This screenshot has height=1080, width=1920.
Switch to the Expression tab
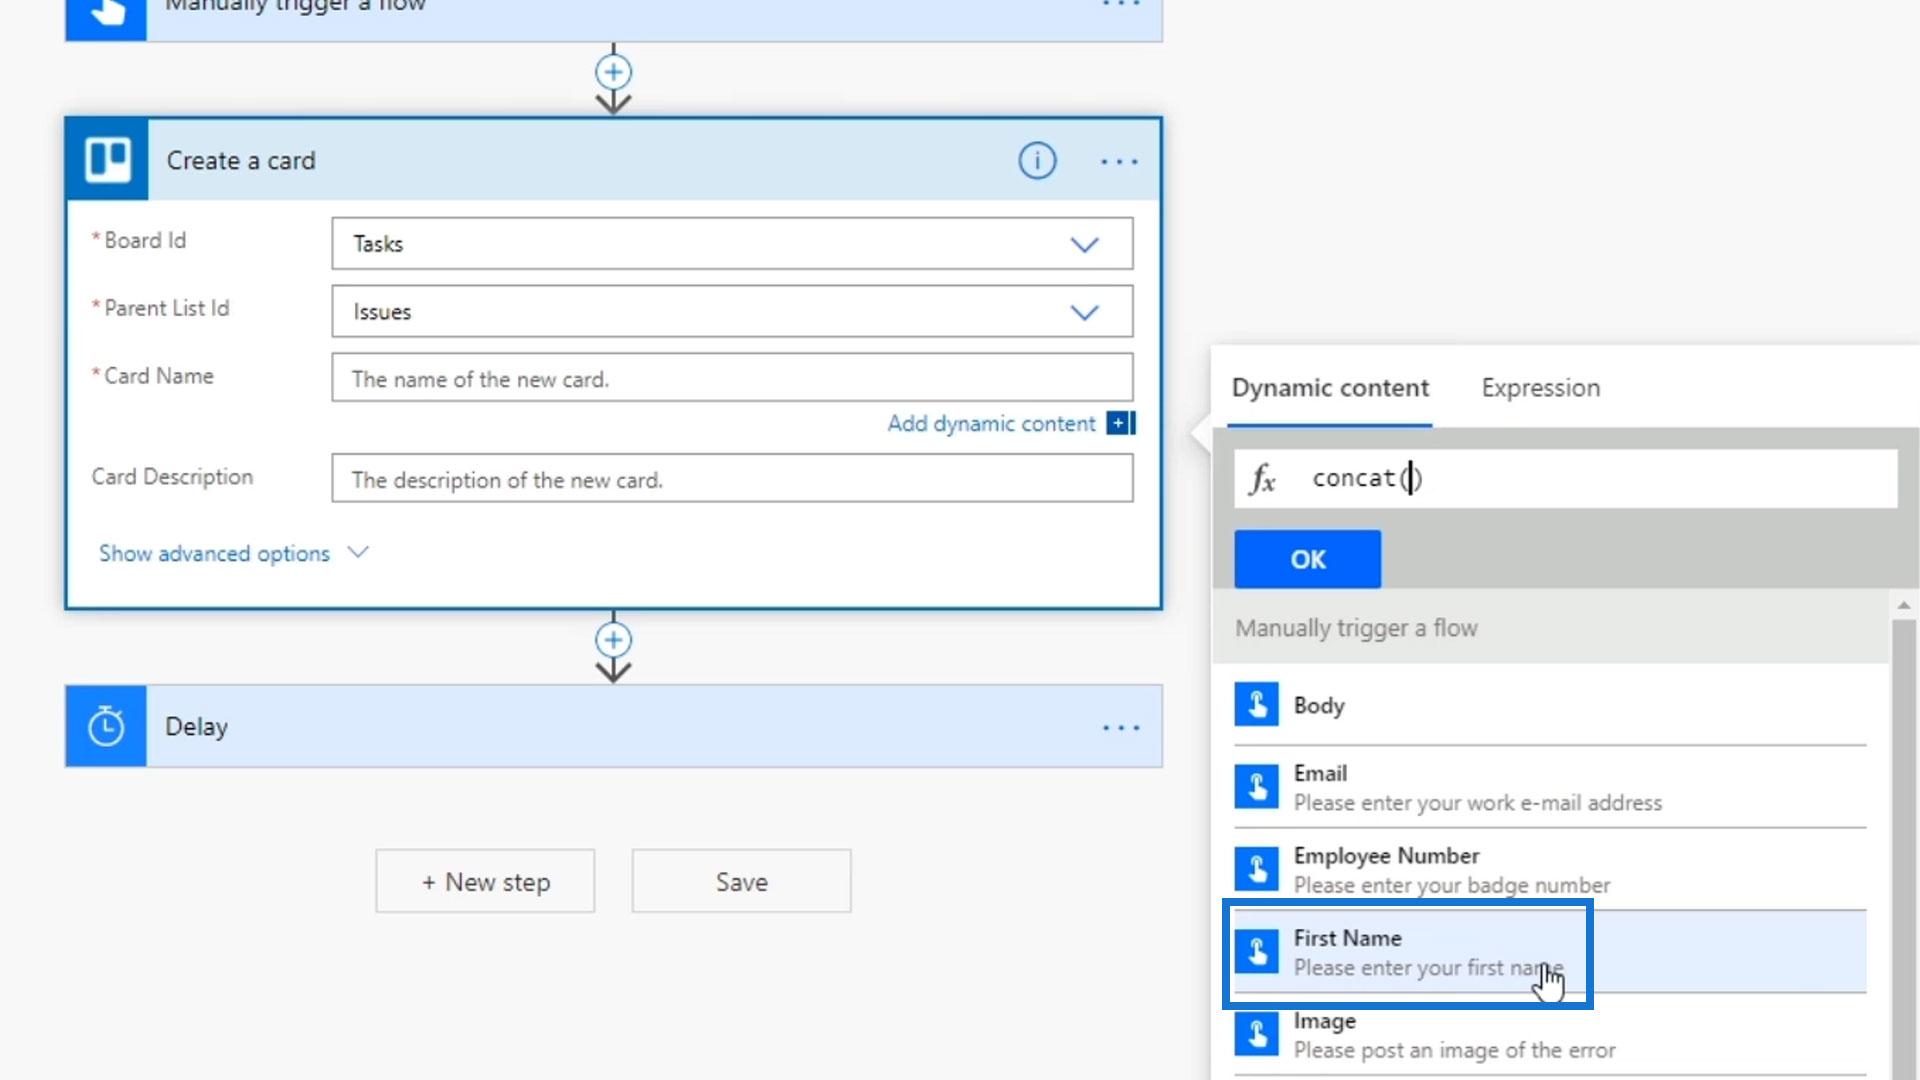click(x=1540, y=388)
